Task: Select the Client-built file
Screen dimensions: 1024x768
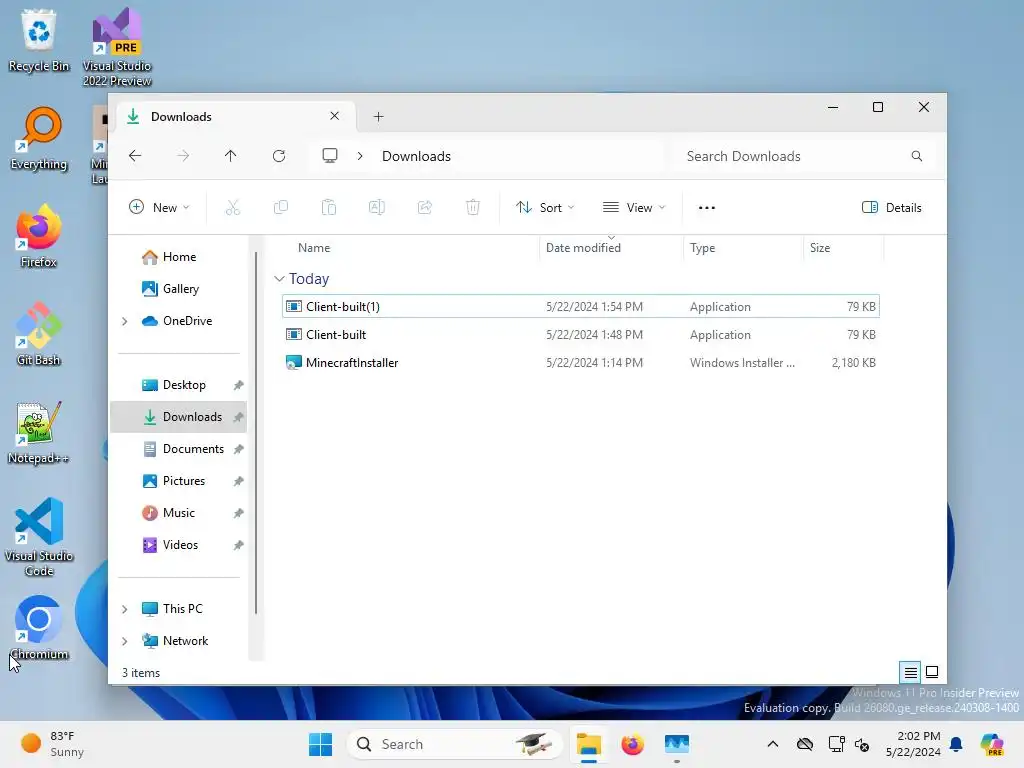Action: click(581, 335)
